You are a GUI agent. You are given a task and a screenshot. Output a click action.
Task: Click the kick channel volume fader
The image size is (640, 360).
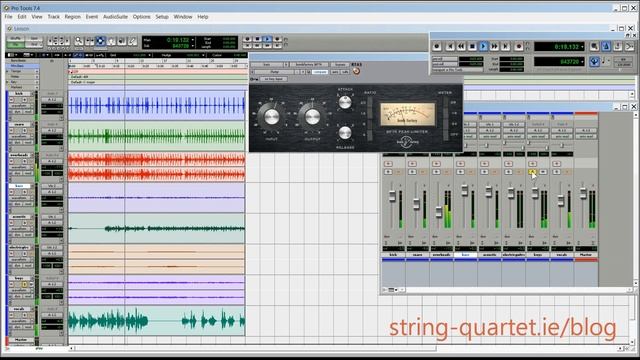click(x=392, y=196)
